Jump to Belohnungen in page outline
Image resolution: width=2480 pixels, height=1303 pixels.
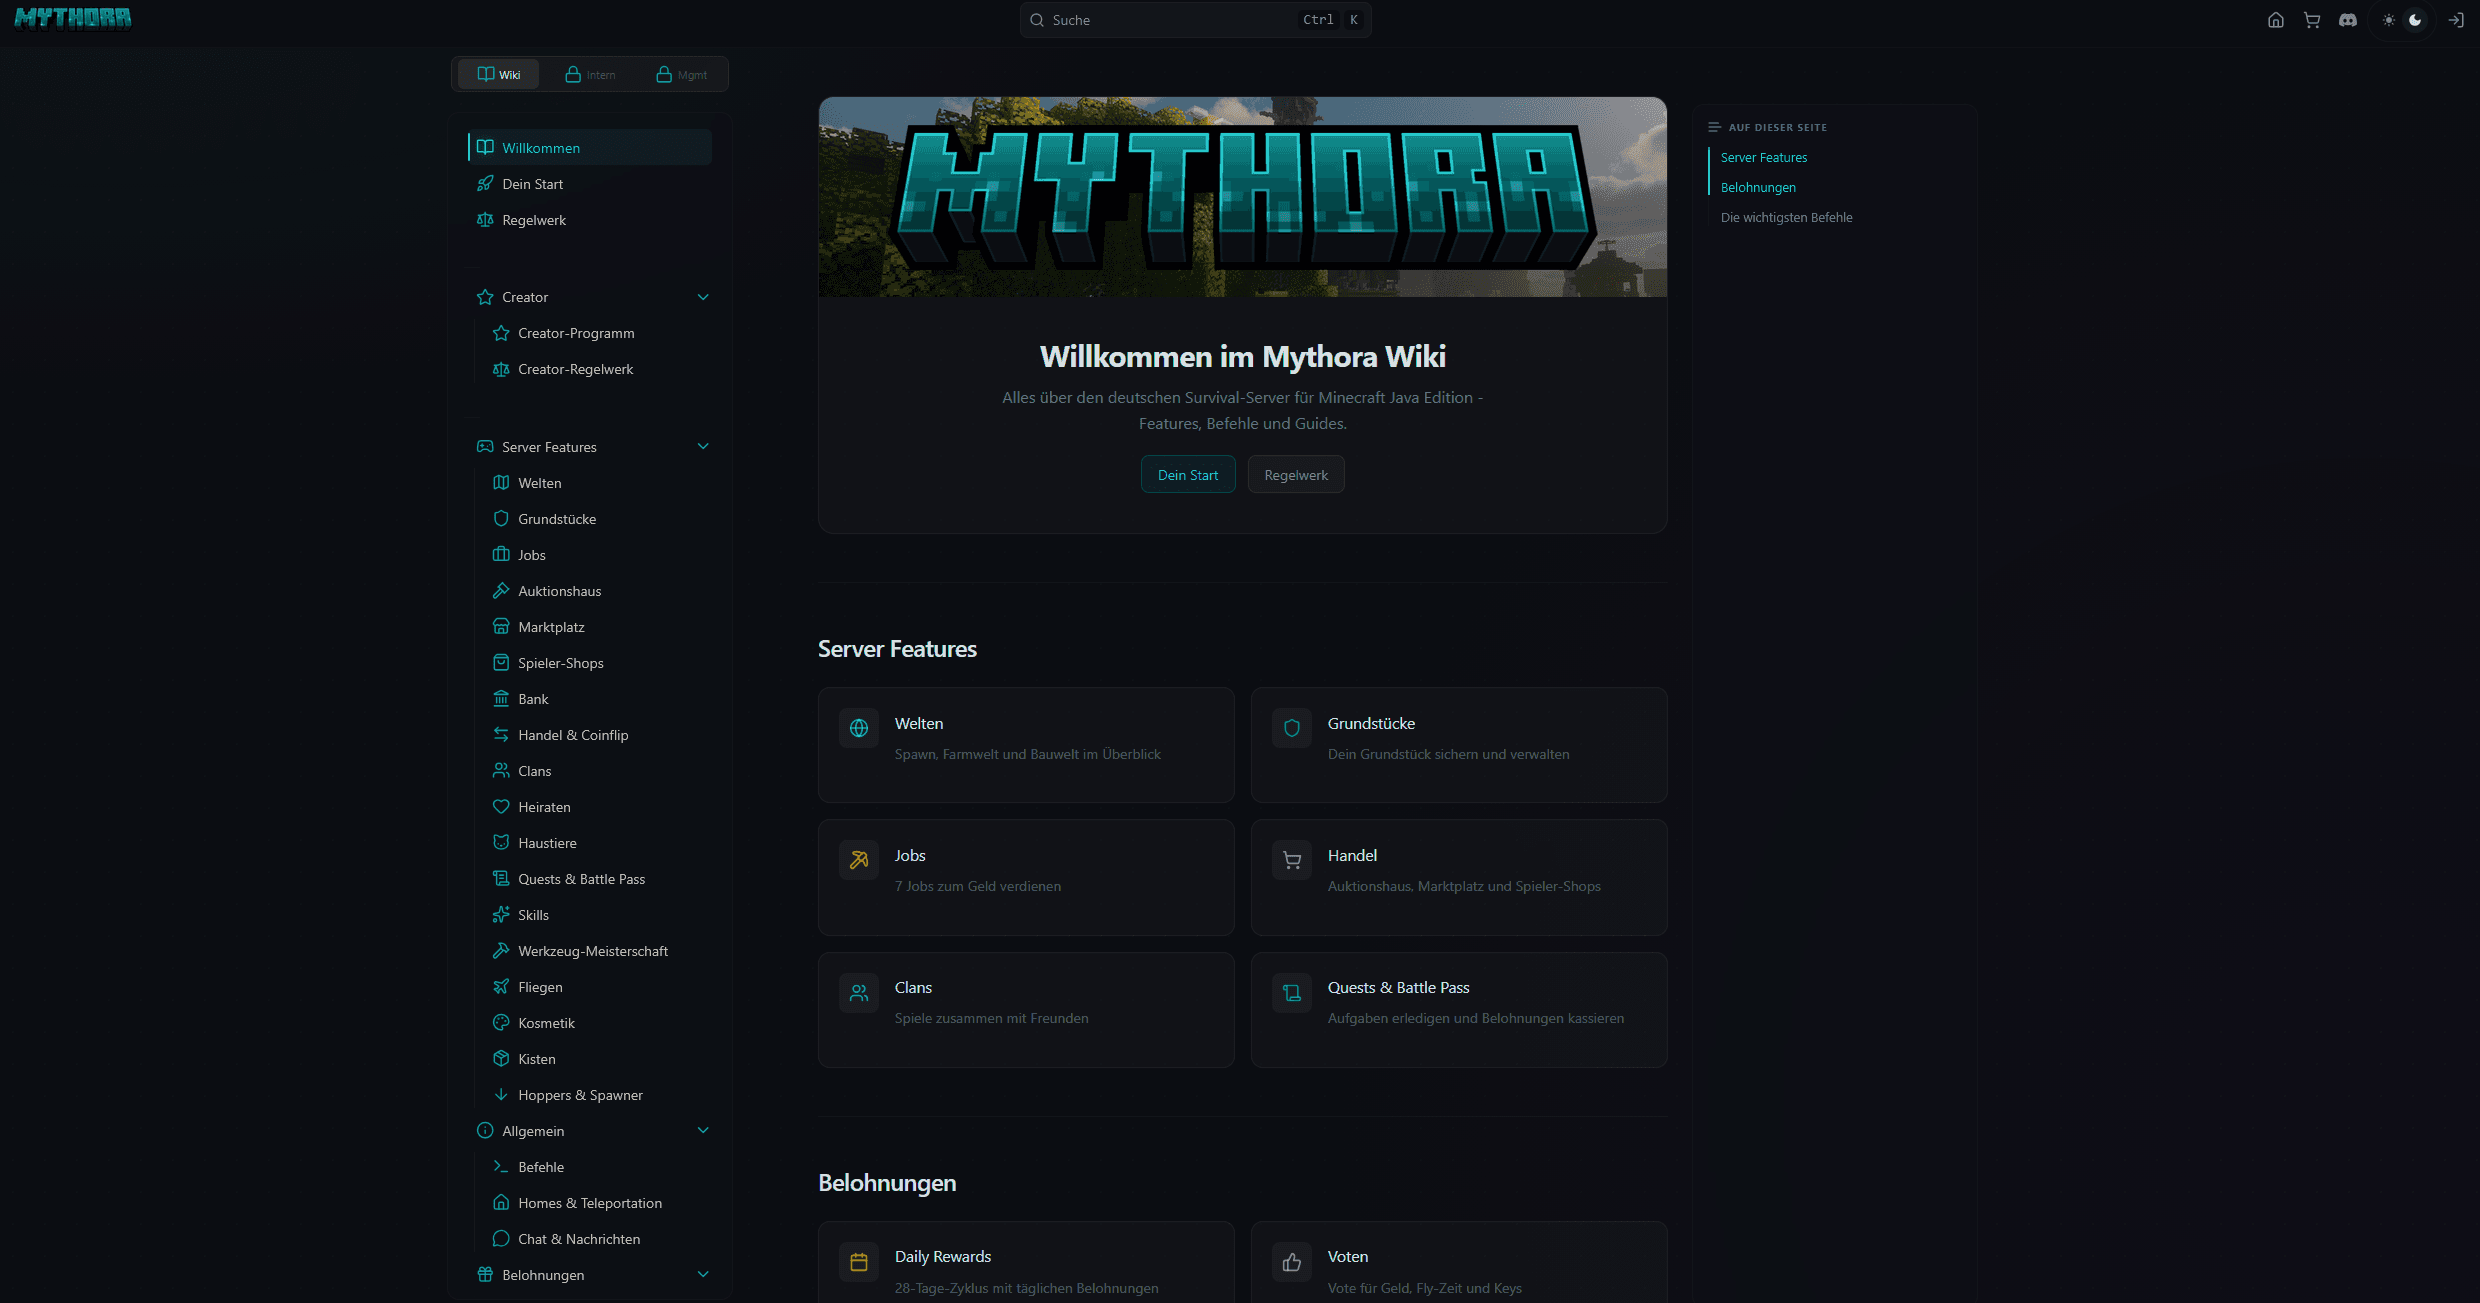coord(1758,187)
